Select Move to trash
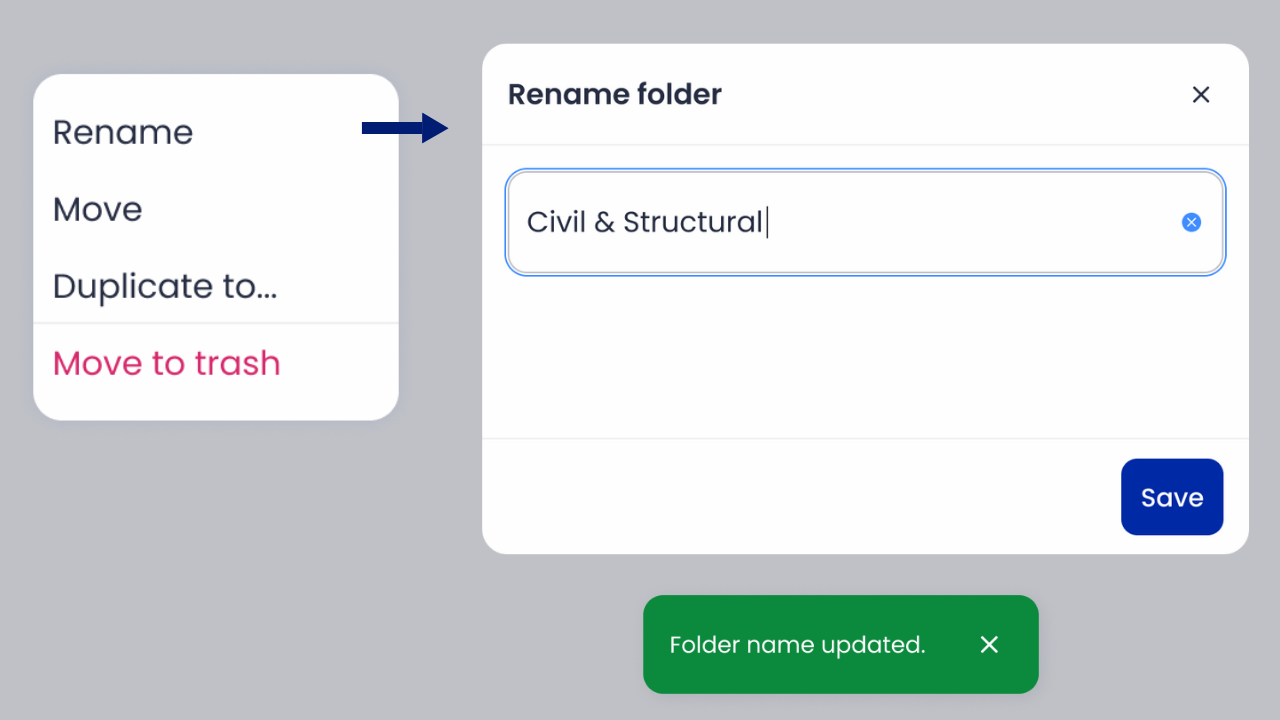Image resolution: width=1280 pixels, height=720 pixels. point(167,363)
